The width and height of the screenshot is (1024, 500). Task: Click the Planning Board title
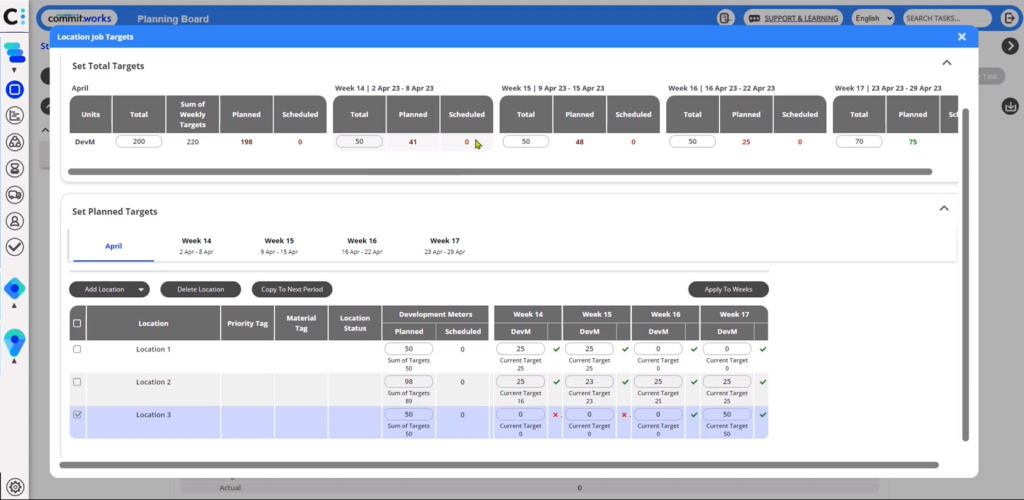(173, 19)
